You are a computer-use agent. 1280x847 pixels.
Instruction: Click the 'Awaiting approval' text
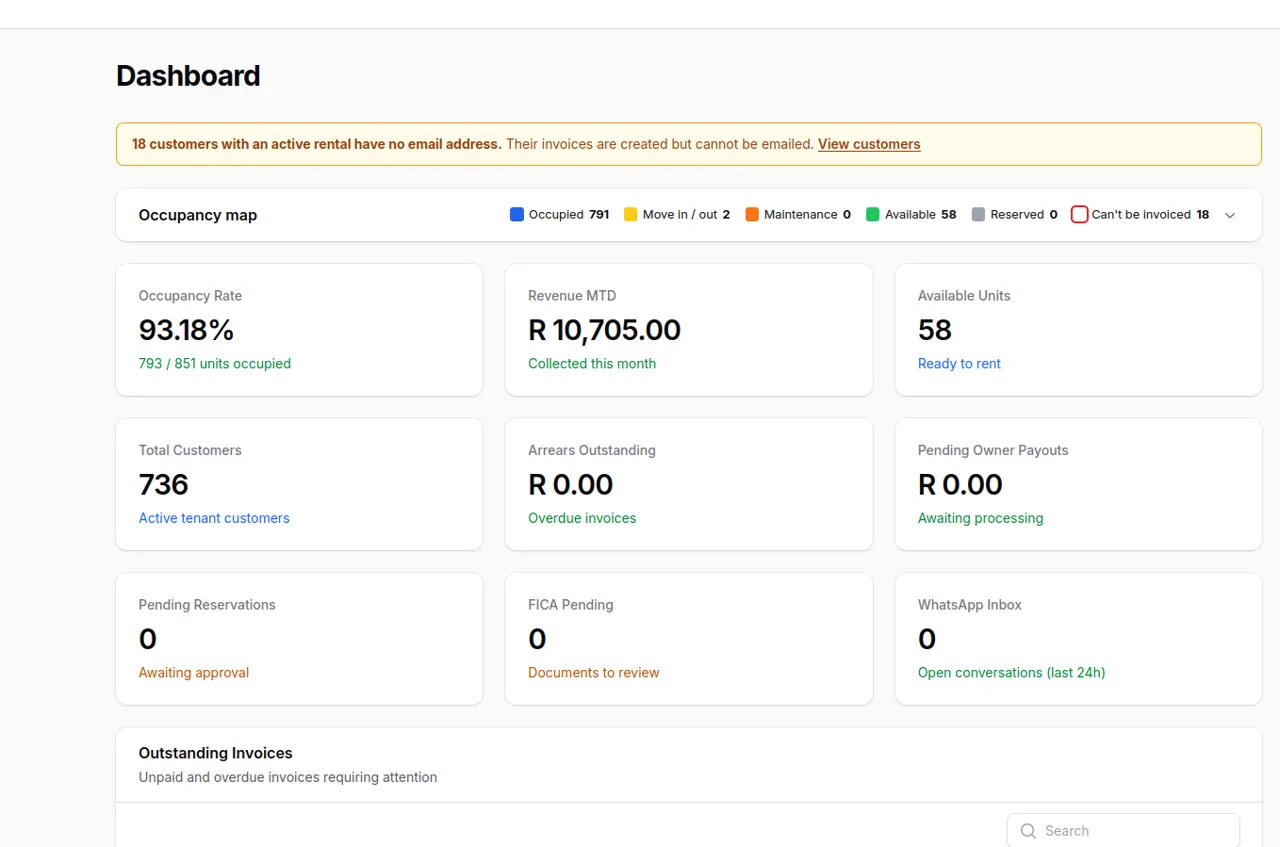pos(194,673)
